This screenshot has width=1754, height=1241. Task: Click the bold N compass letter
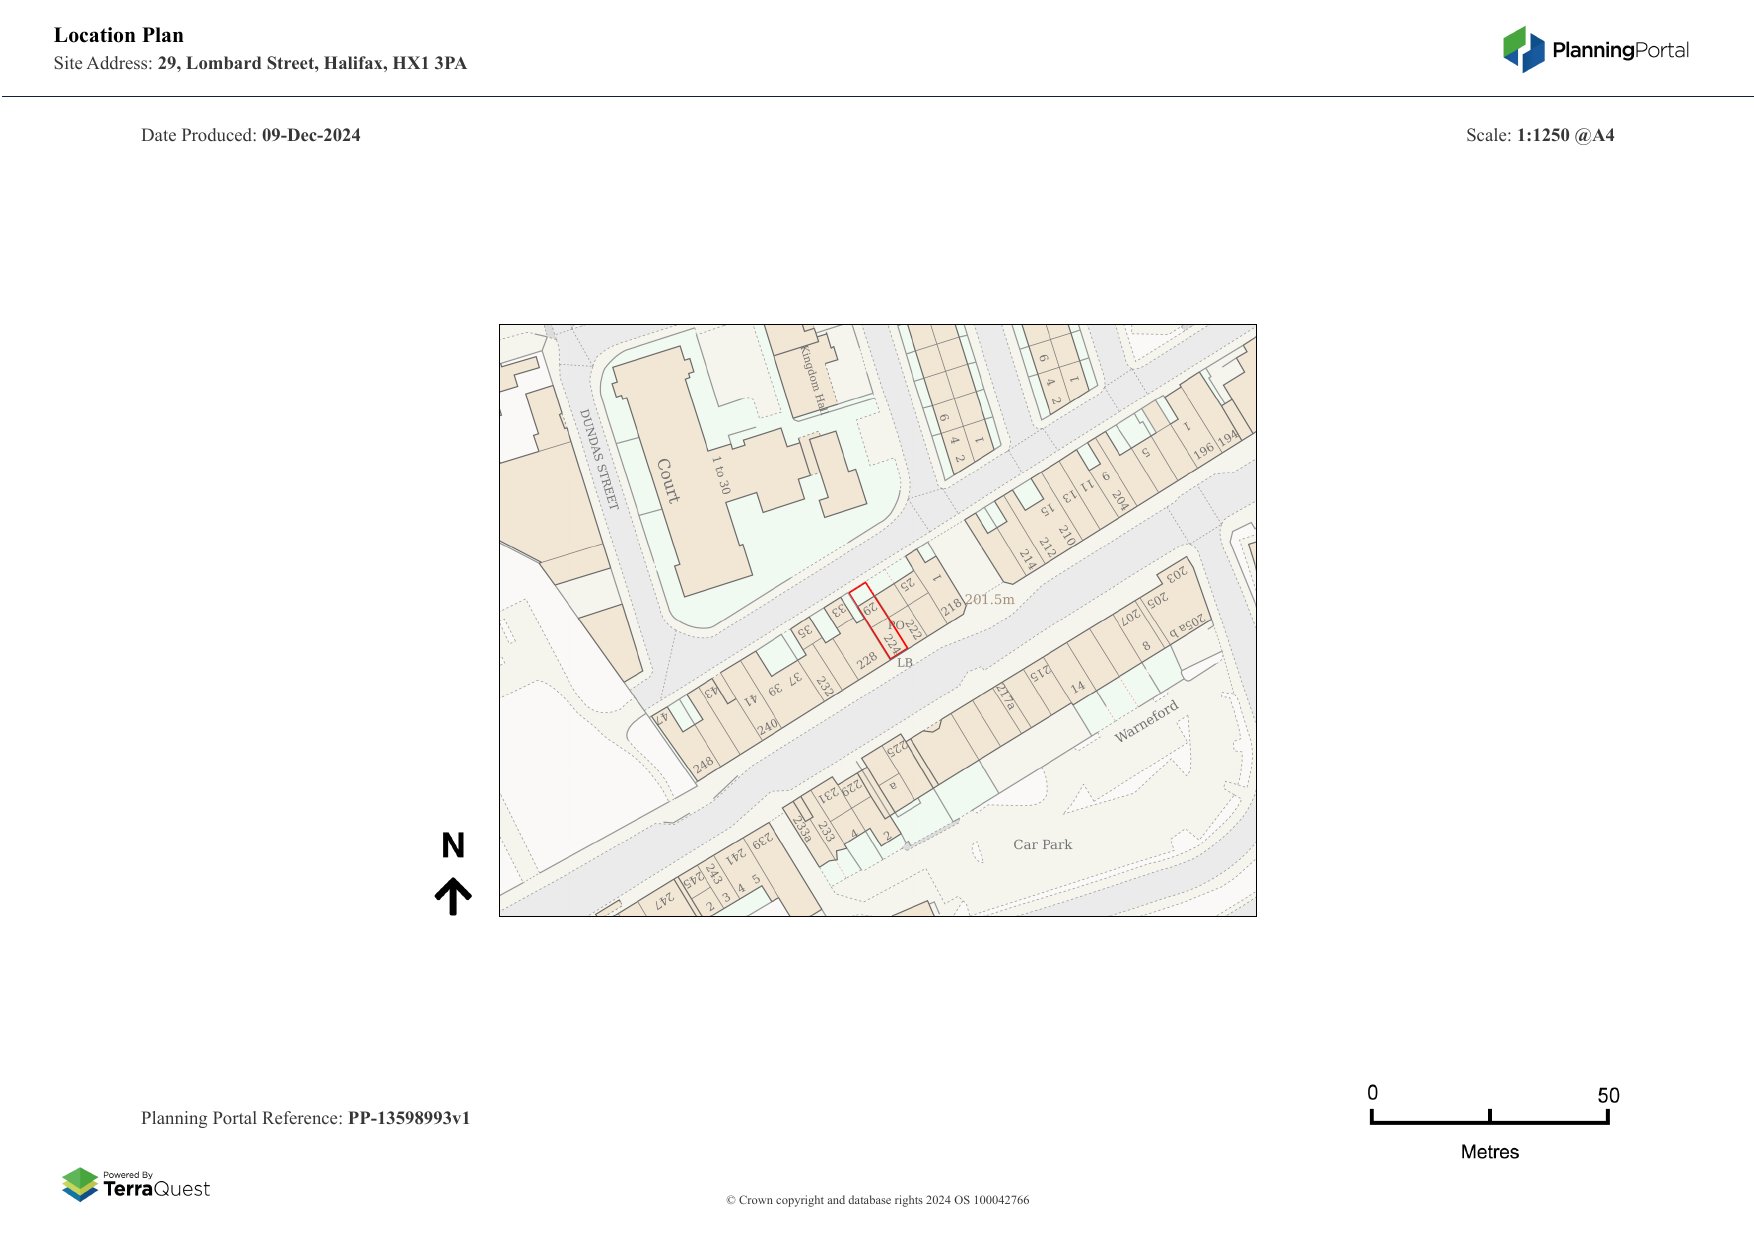point(453,846)
